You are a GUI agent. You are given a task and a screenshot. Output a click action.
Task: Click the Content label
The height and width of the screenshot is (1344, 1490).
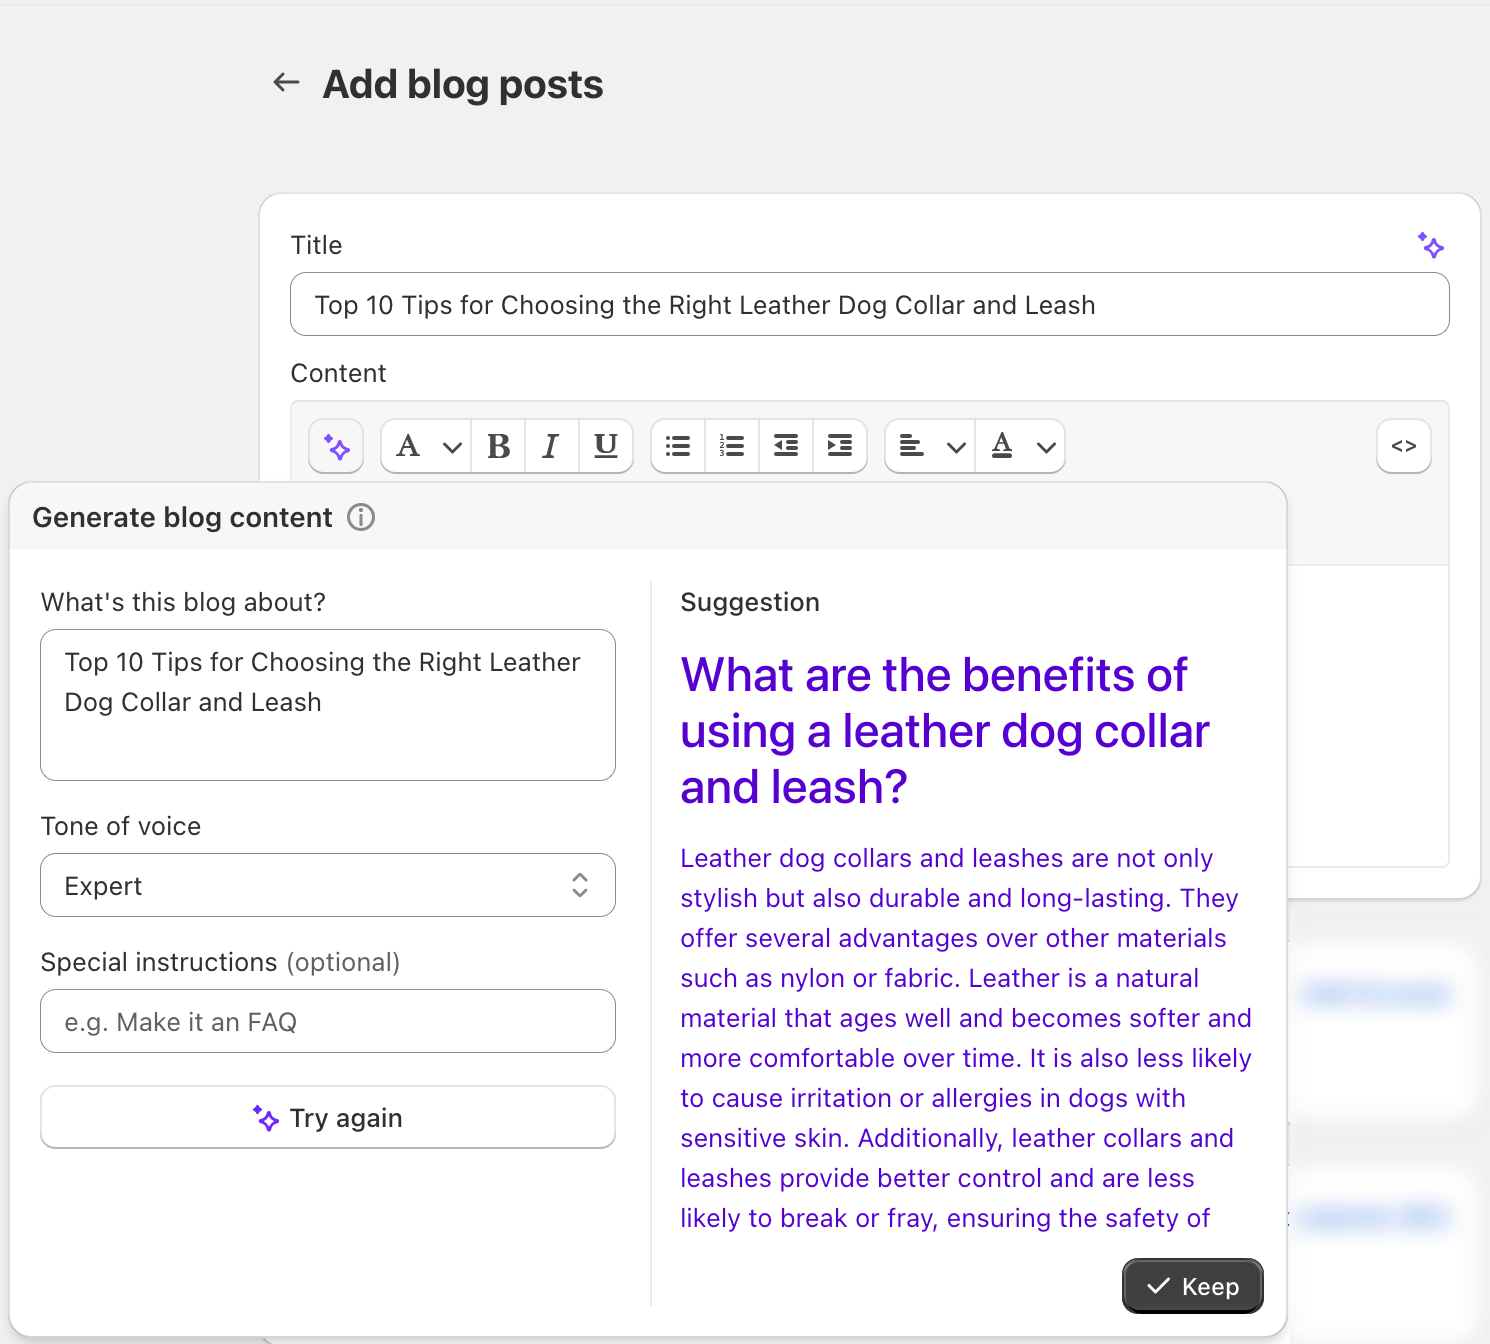pos(338,373)
